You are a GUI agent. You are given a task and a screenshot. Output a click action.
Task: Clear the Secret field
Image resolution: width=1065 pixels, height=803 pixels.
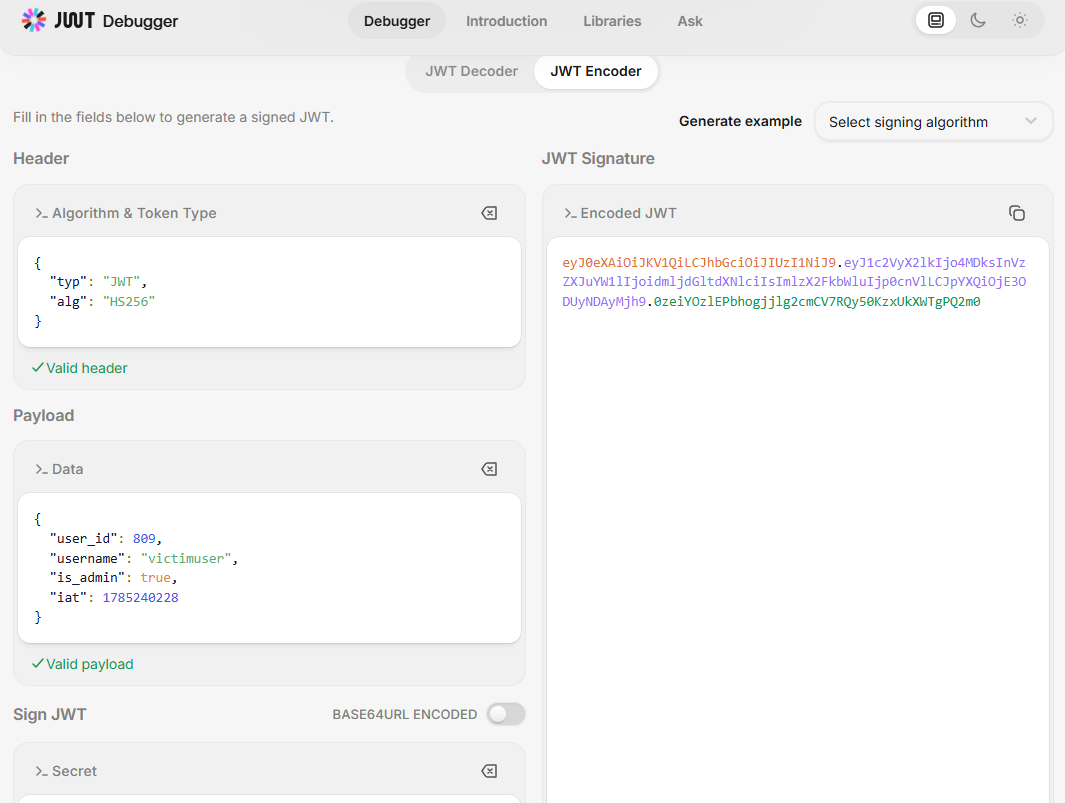(489, 771)
